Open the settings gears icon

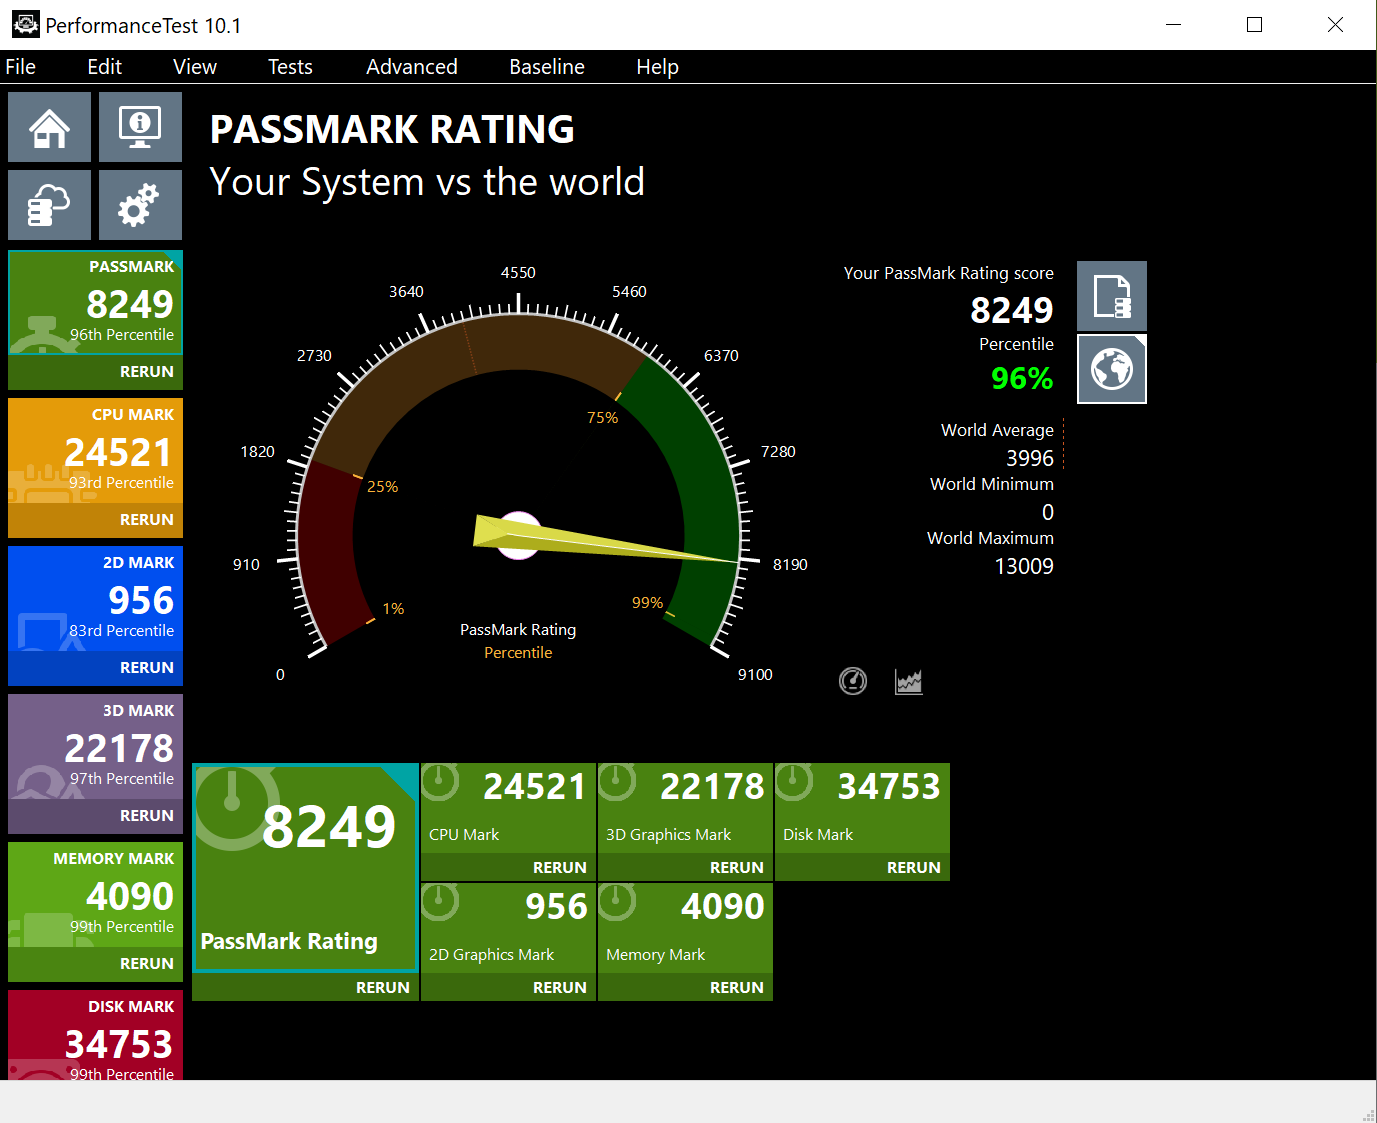(140, 205)
